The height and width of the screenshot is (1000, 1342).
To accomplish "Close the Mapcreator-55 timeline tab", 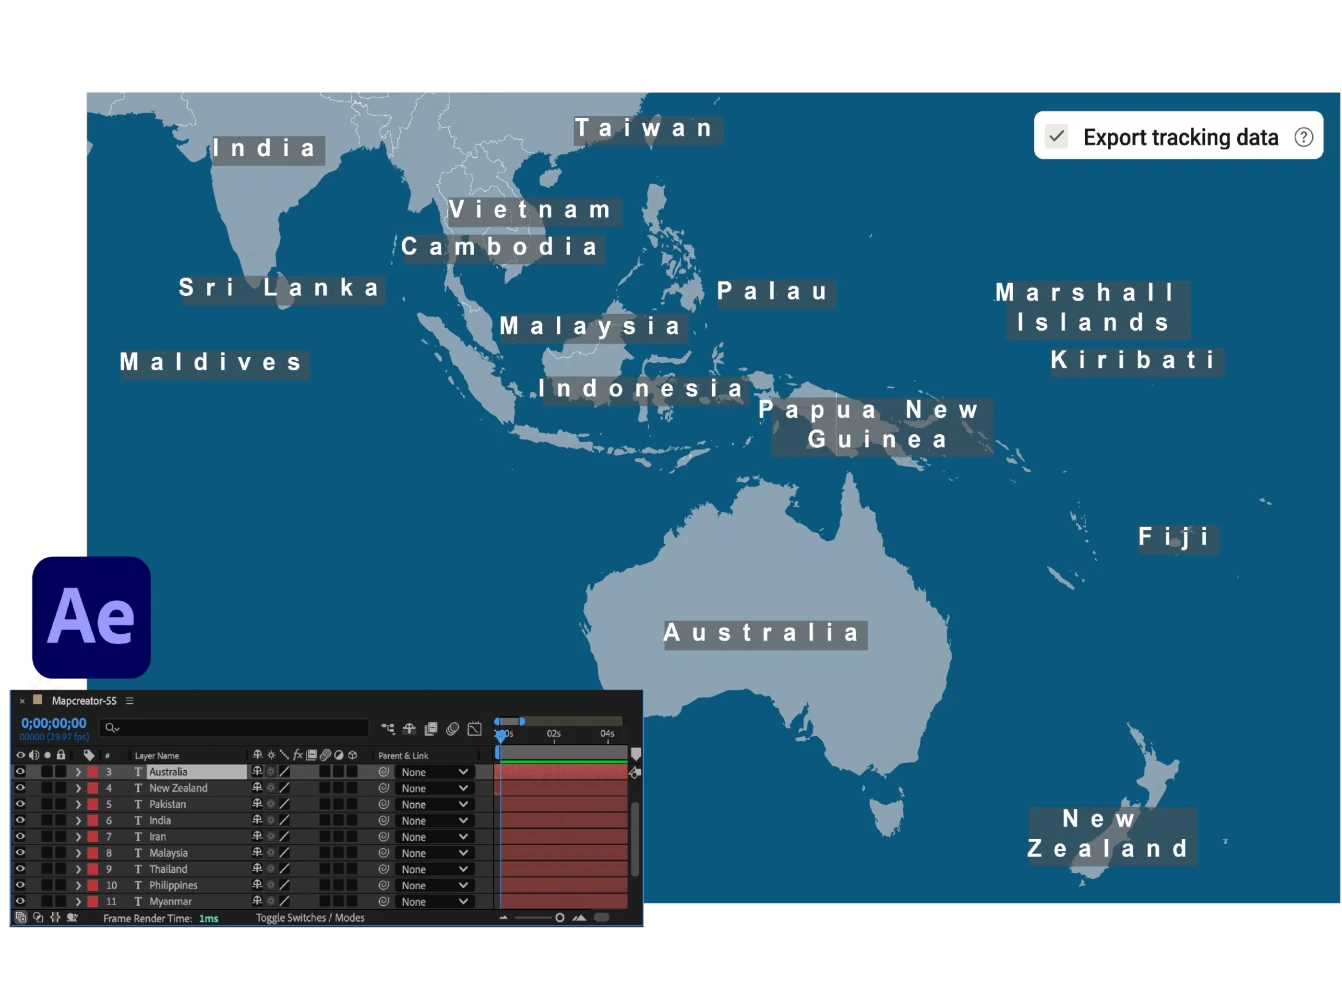I will point(22,701).
